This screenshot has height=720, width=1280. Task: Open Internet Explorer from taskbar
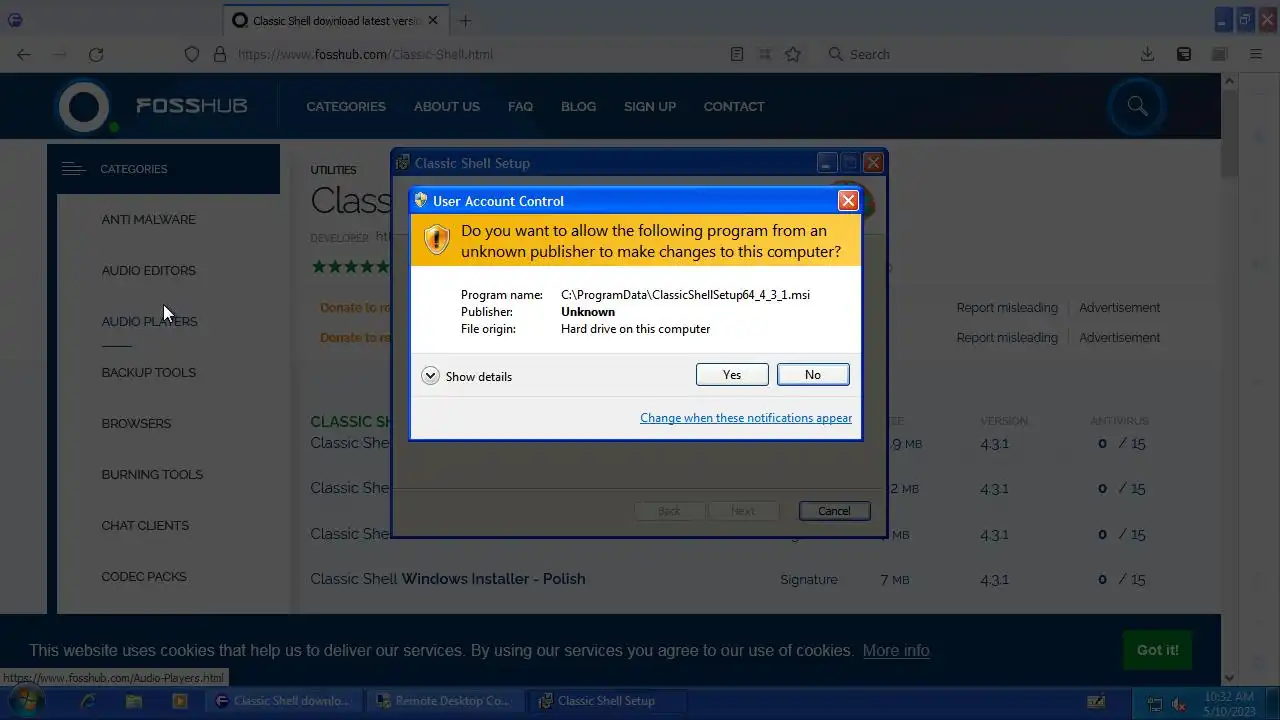(88, 701)
